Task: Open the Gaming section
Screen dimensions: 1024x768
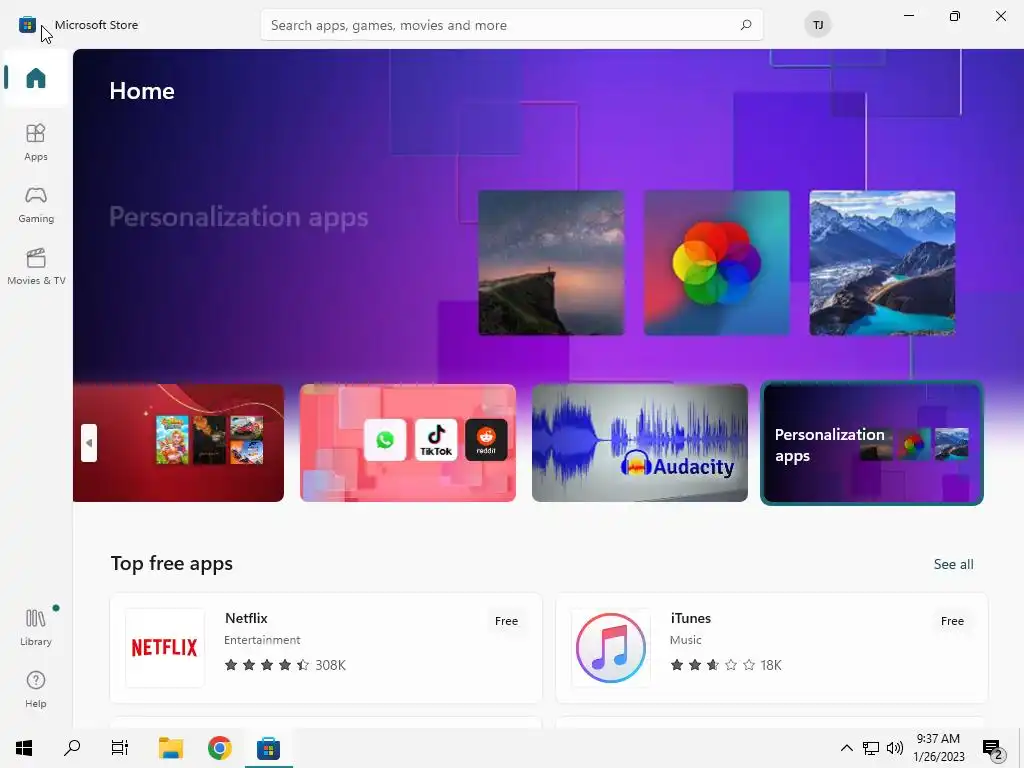Action: [36, 204]
